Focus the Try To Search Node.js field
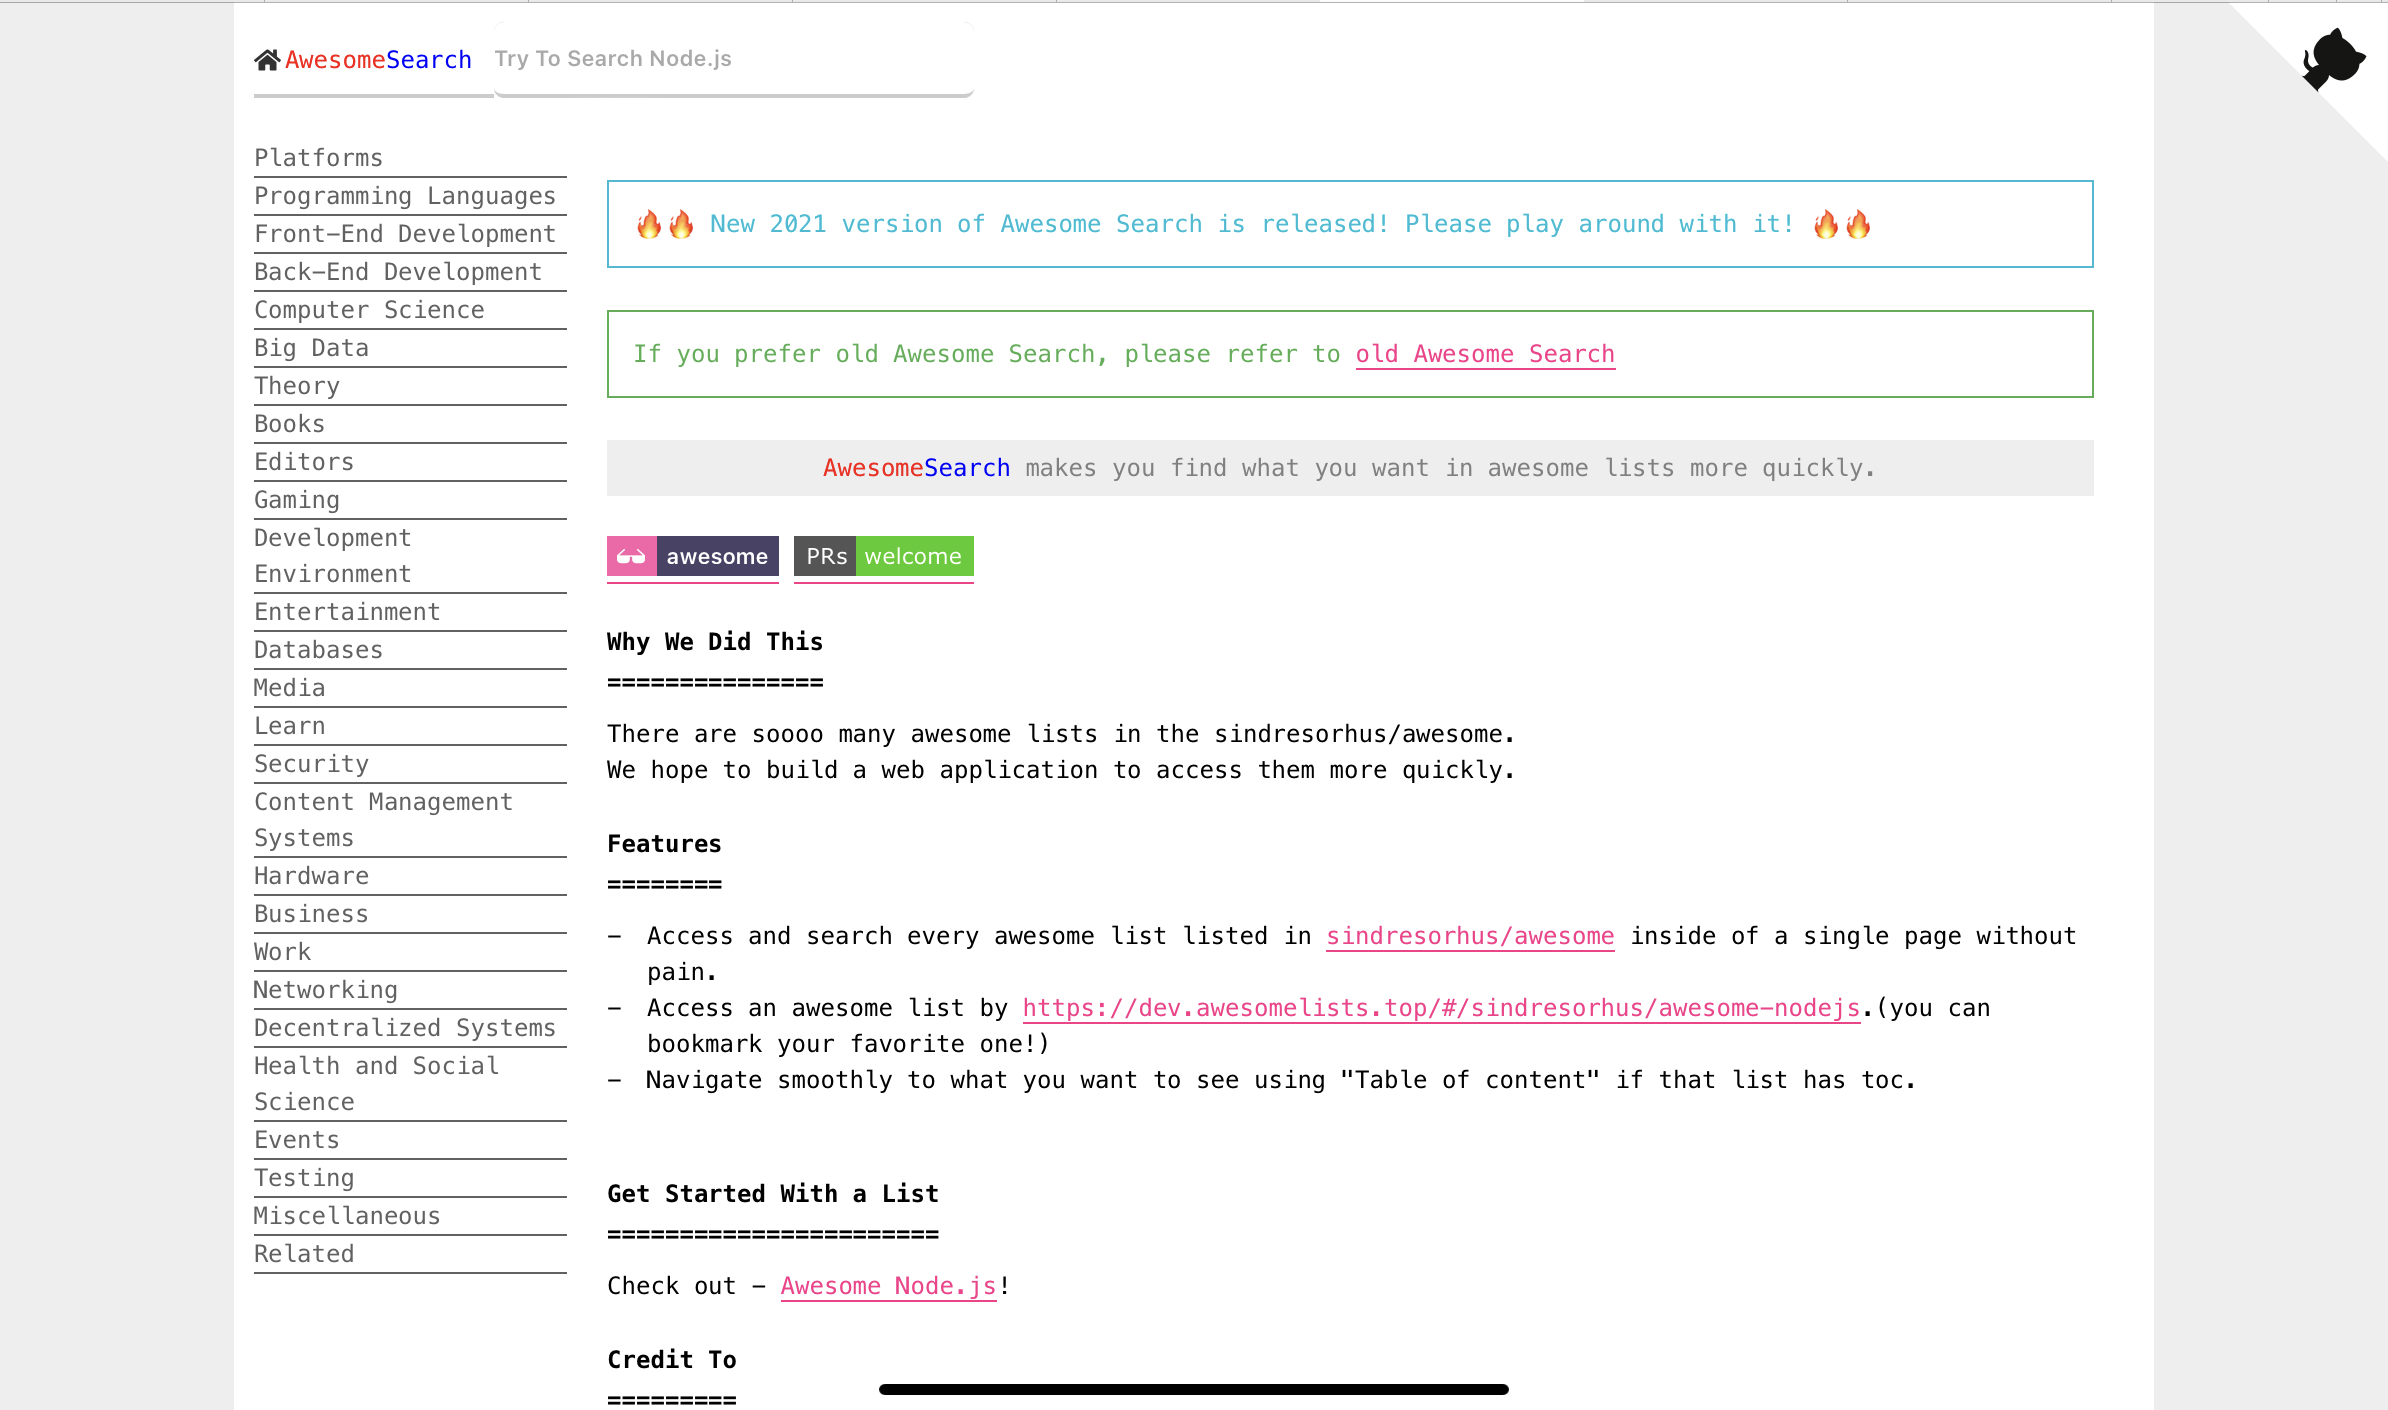 pyautogui.click(x=732, y=59)
